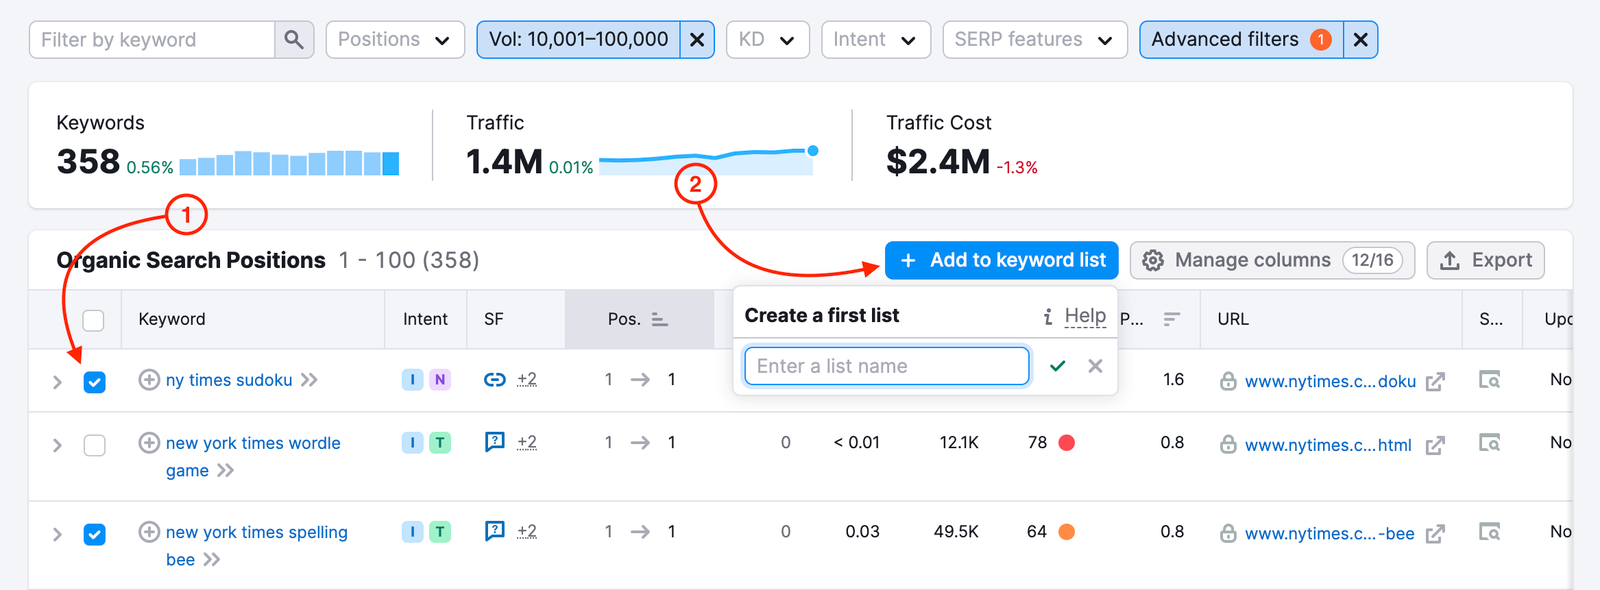The image size is (1600, 590).
Task: View SERP snapshot for spelling bee row
Action: [1490, 532]
